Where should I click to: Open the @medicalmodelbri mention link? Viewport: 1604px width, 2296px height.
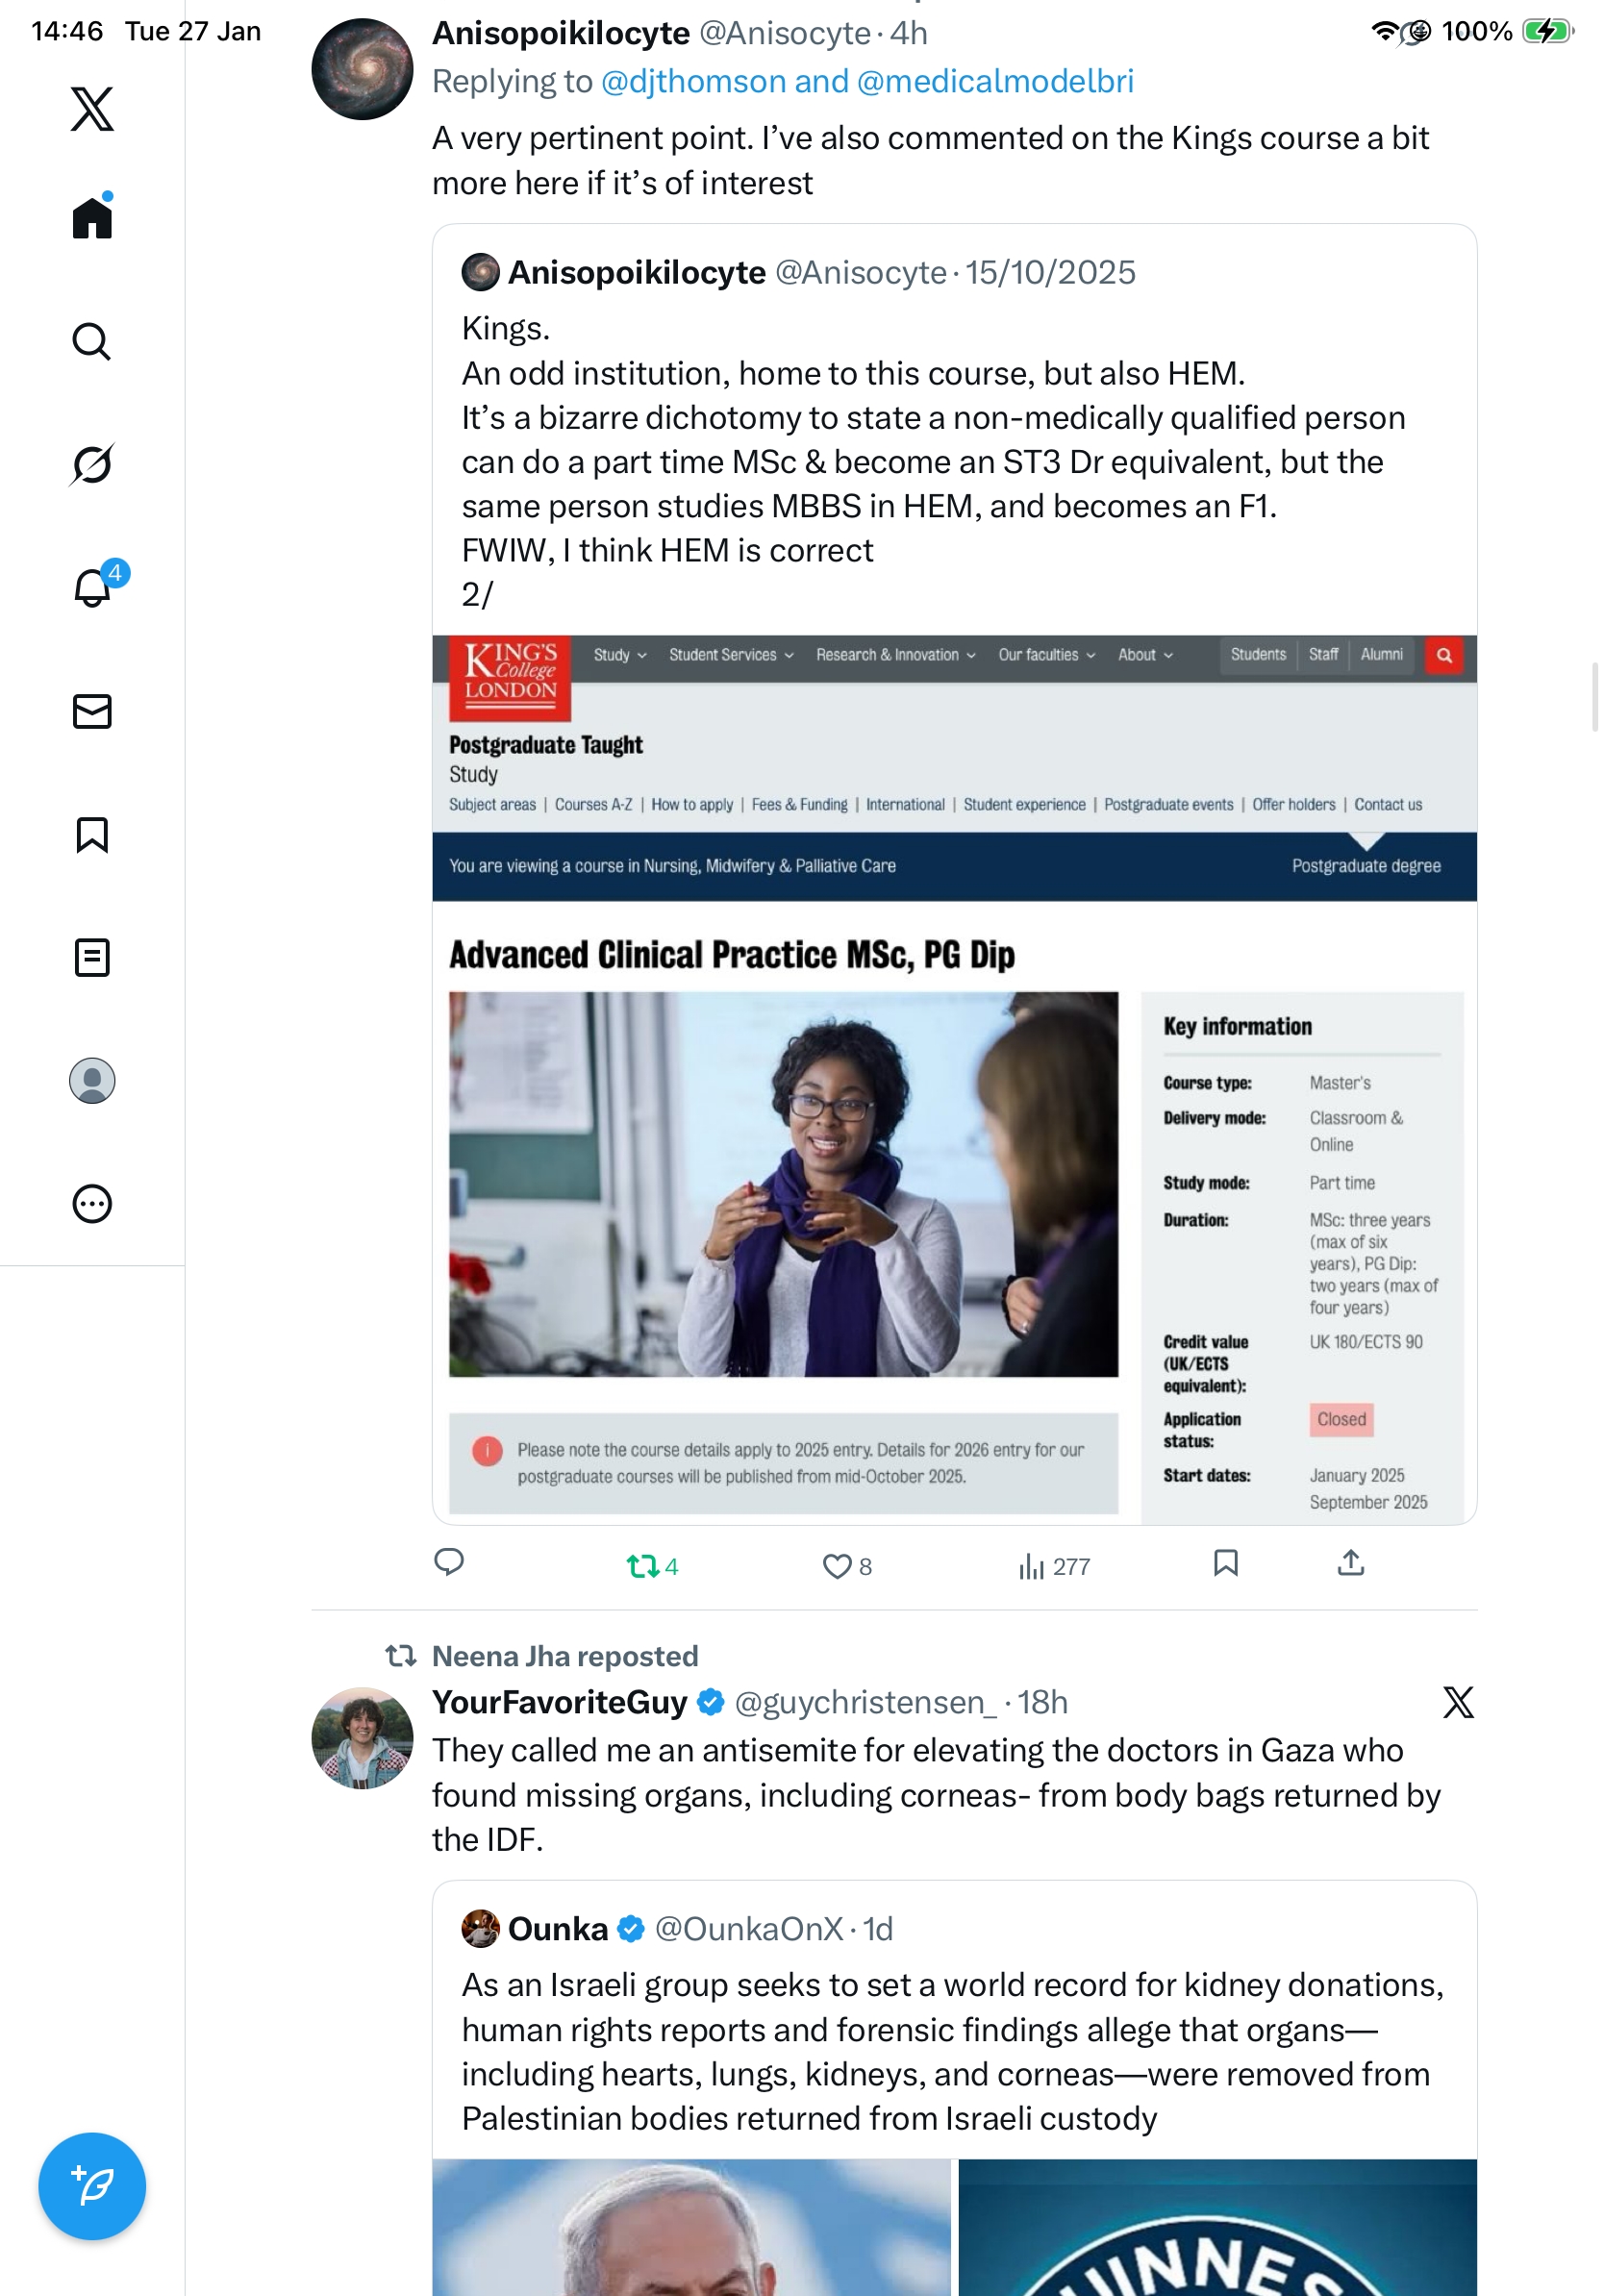pos(995,81)
